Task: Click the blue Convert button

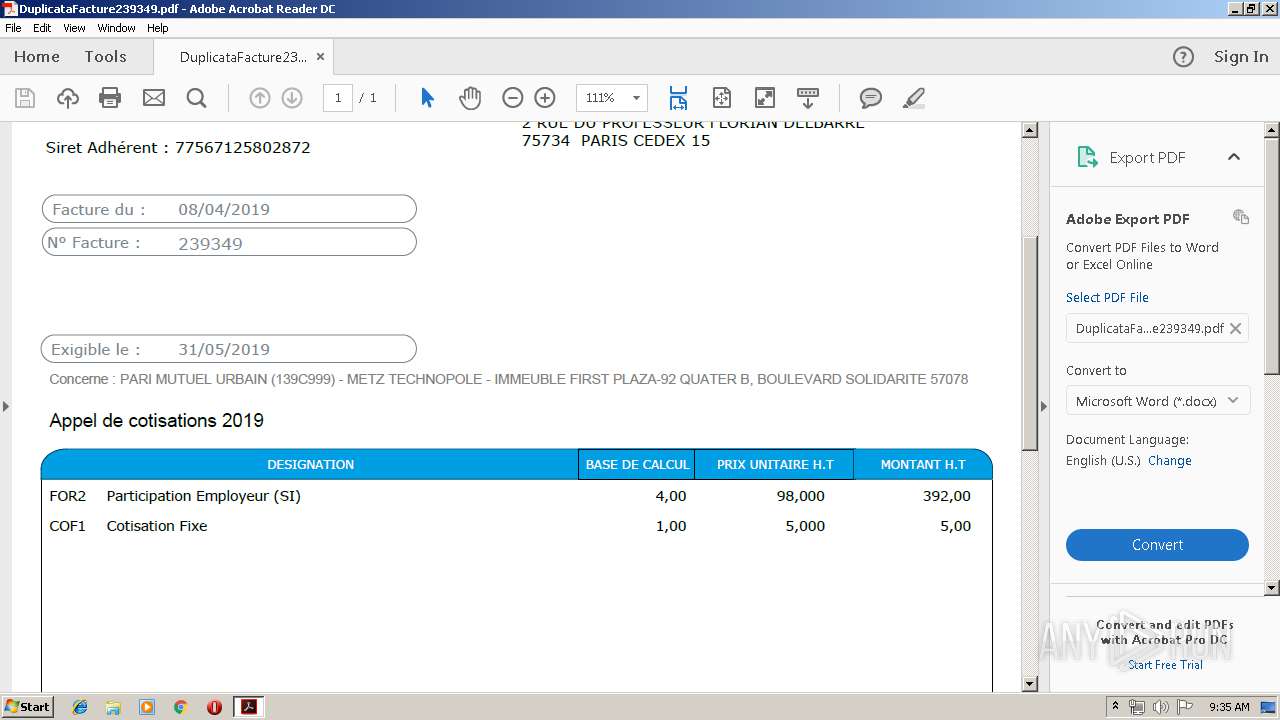Action: [x=1157, y=545]
